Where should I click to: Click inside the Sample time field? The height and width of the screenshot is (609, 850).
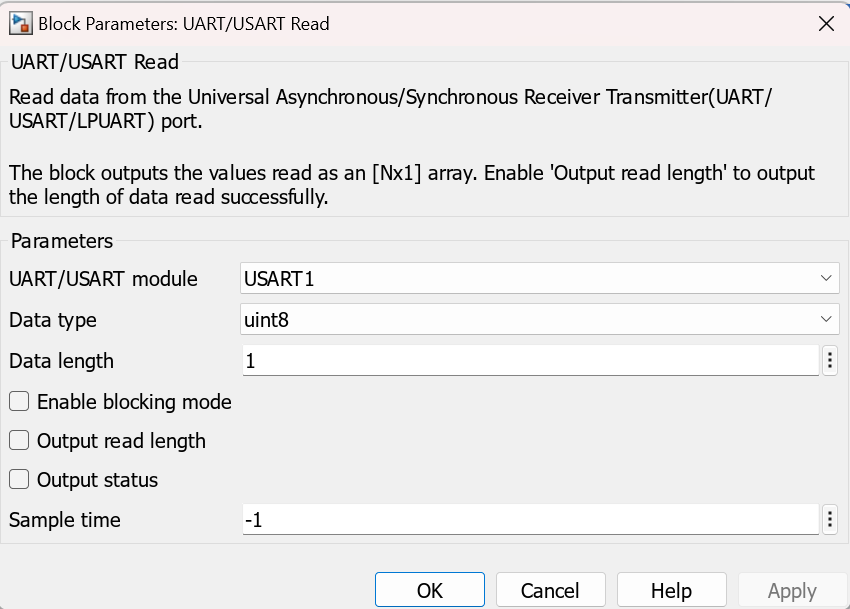click(x=500, y=519)
